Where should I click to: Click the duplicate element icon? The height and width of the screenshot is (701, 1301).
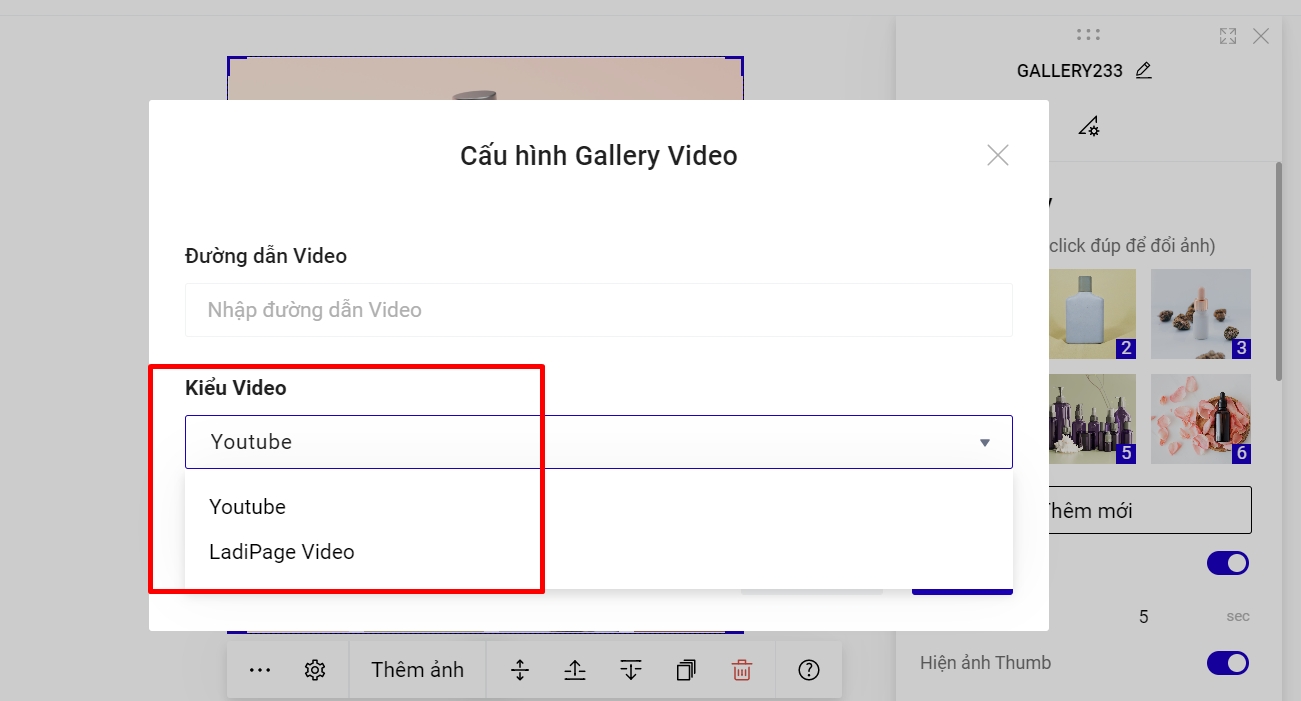coord(686,670)
